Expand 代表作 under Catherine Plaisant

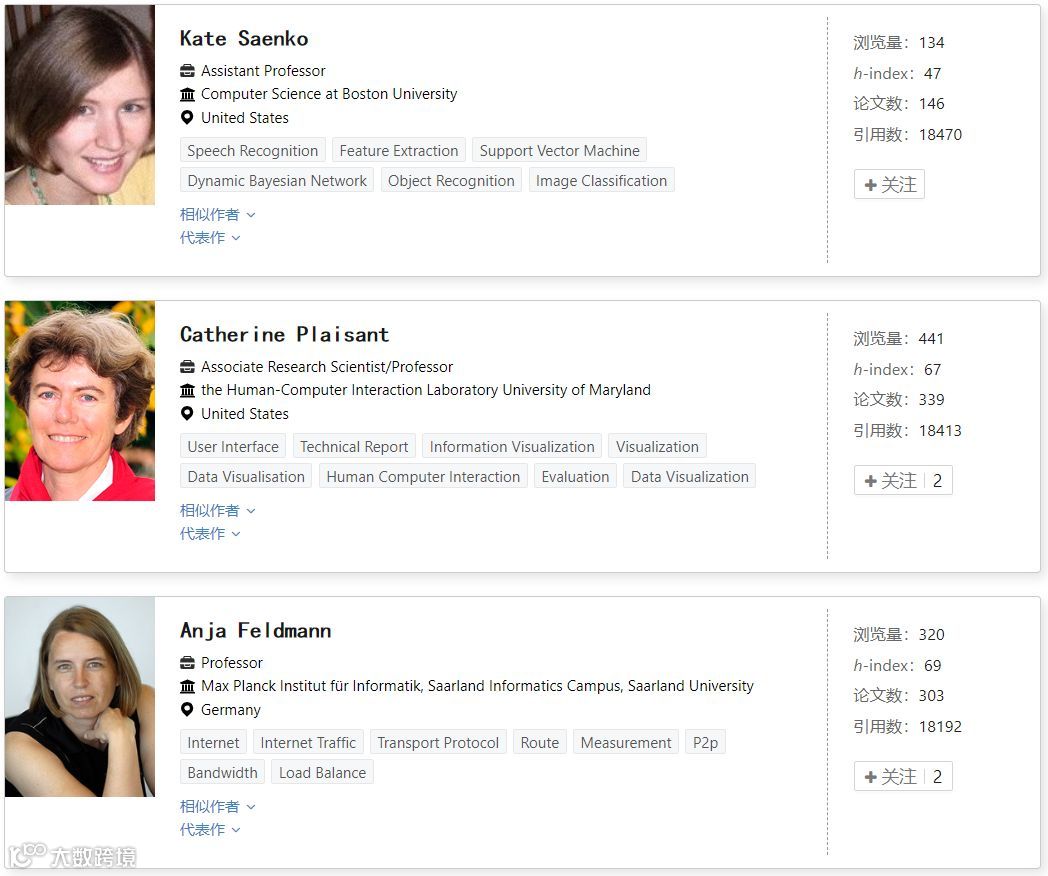coord(210,533)
